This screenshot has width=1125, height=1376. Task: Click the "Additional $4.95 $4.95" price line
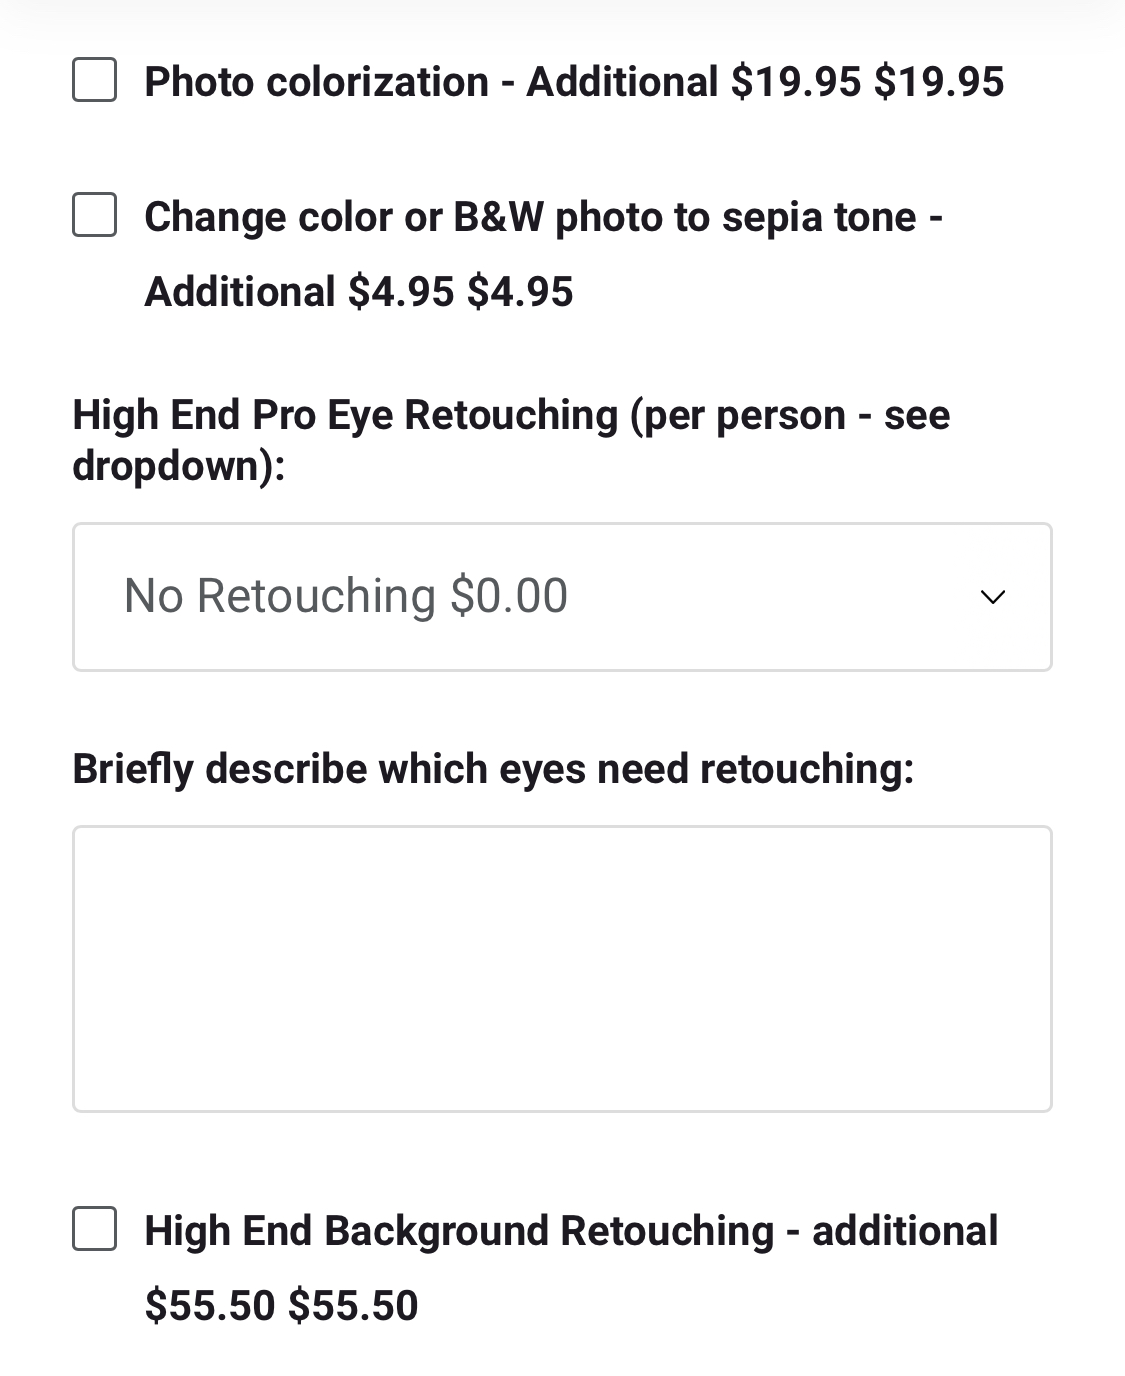pos(359,292)
